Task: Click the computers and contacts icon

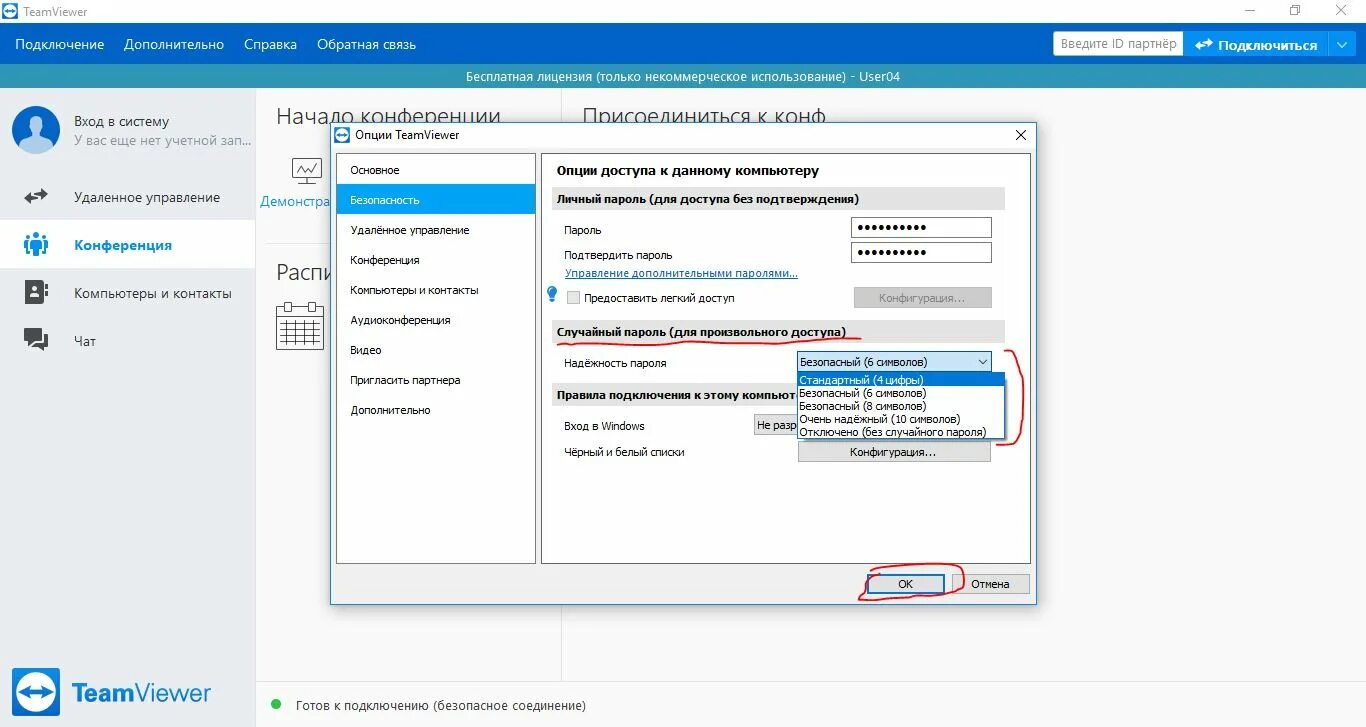Action: [36, 292]
